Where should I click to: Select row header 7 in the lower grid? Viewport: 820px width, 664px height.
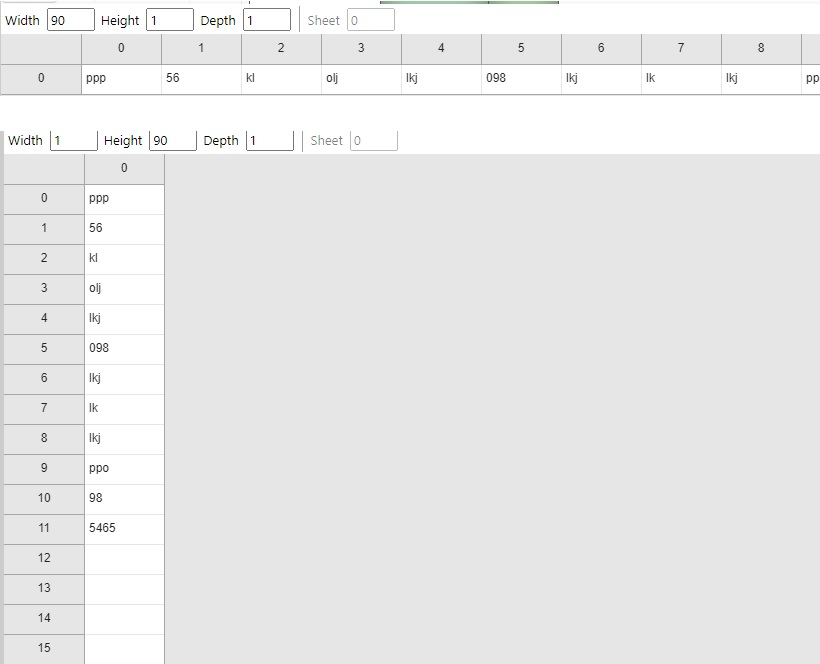coord(44,409)
